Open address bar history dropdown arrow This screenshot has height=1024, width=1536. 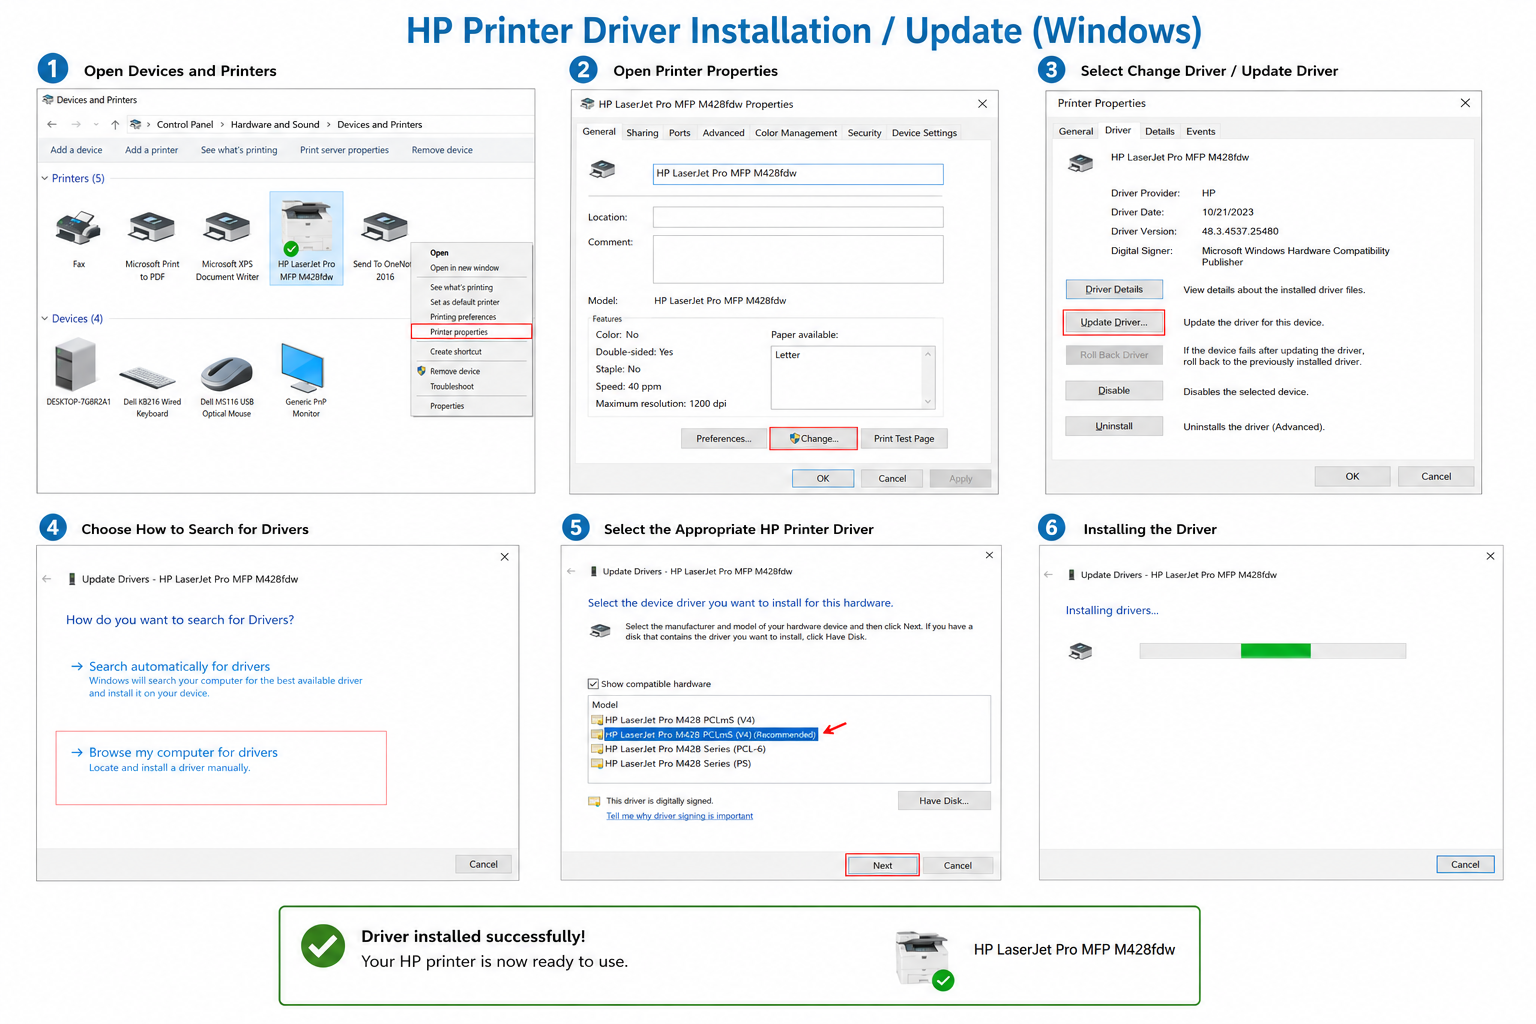[96, 125]
